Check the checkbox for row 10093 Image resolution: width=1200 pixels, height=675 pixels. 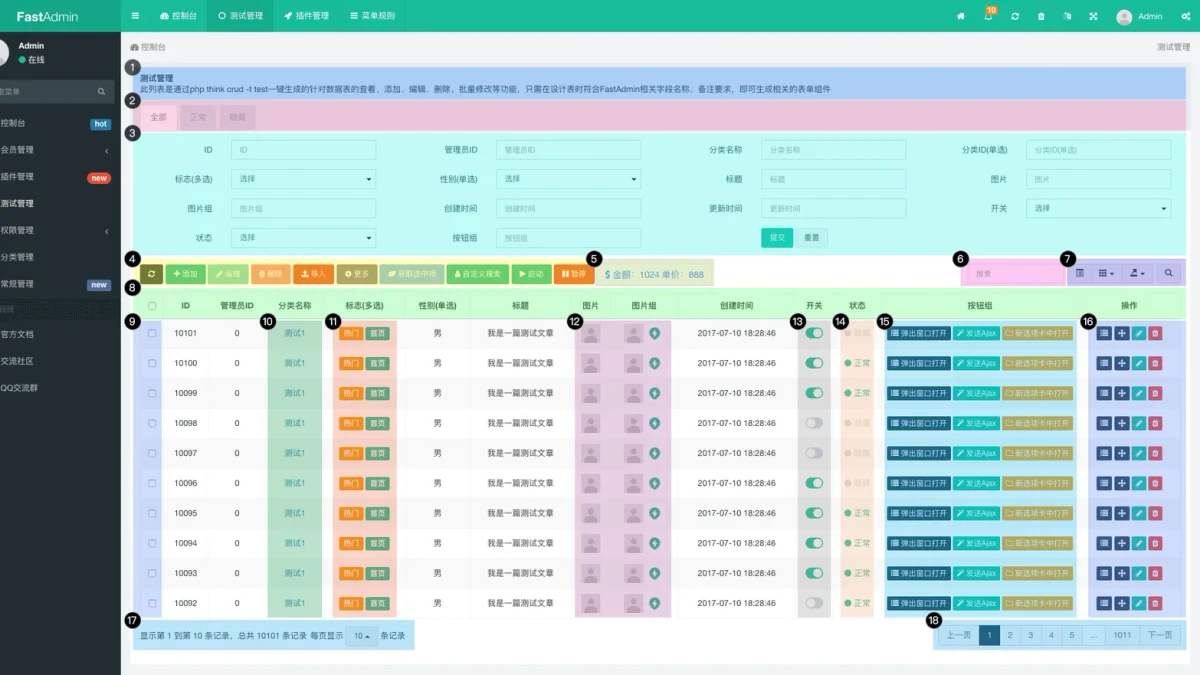pos(152,573)
